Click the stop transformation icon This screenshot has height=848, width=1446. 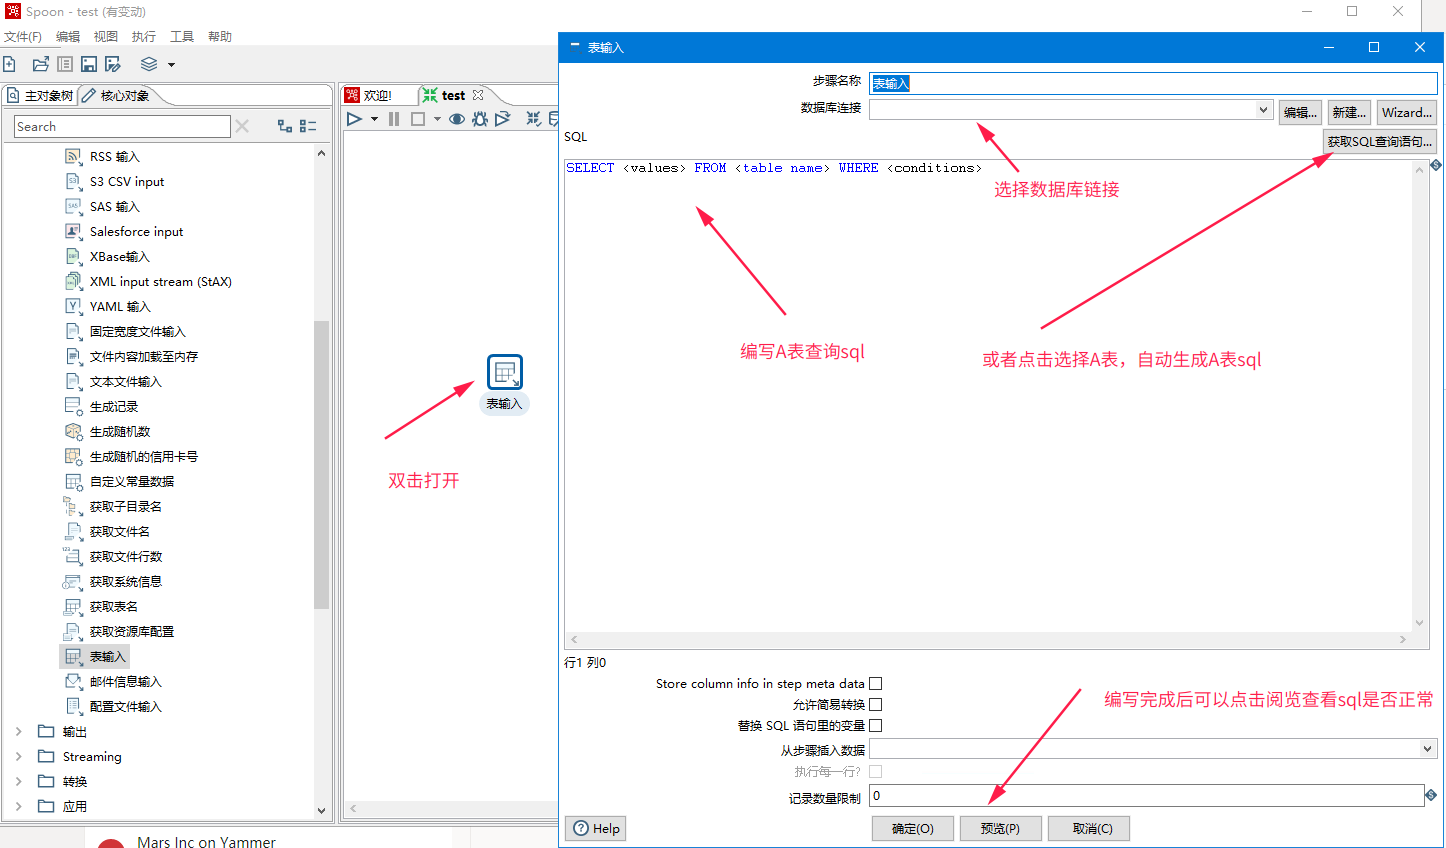coord(418,119)
